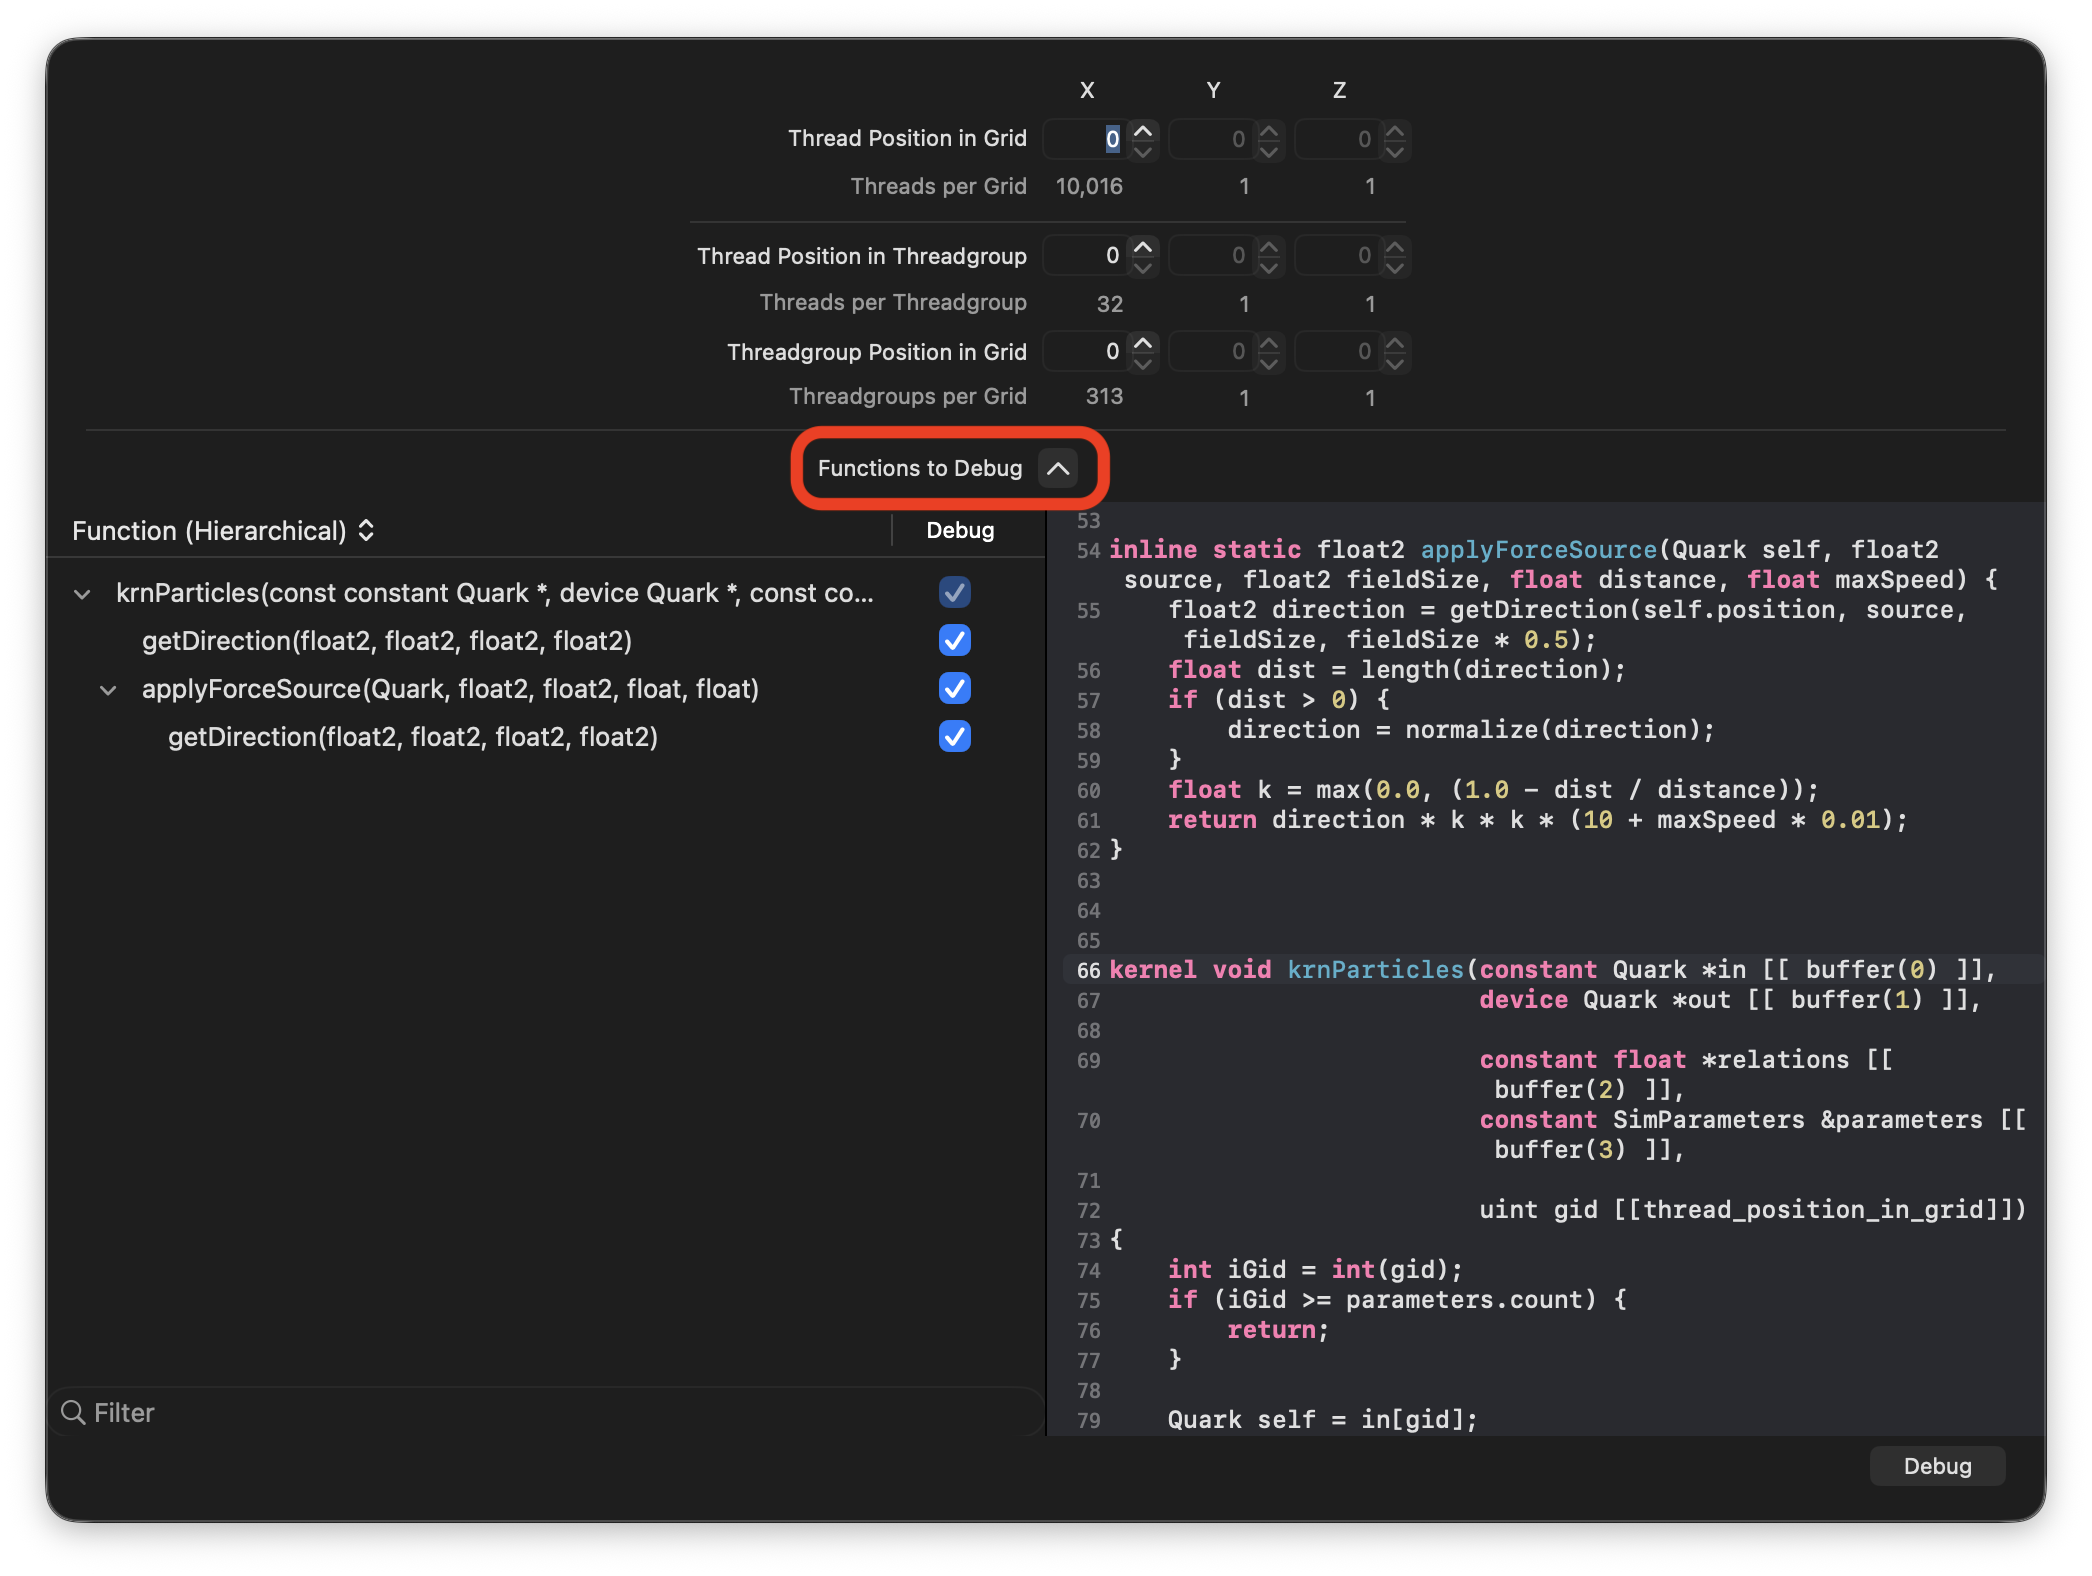The height and width of the screenshot is (1576, 2092).
Task: Collapse the krnParticles tree row
Action: coord(83,594)
